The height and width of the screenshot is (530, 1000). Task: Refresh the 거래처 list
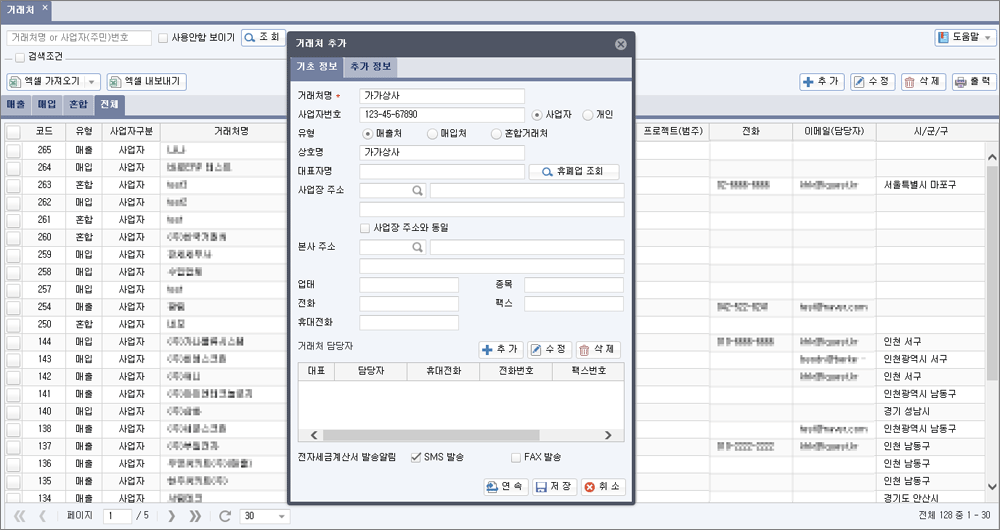[224, 515]
